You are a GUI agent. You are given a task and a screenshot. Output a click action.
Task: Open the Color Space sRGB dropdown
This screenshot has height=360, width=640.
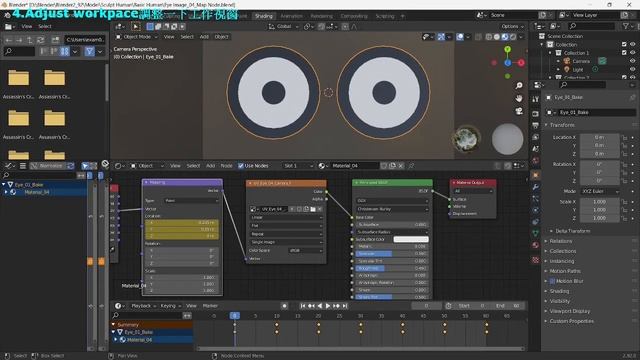click(x=306, y=250)
